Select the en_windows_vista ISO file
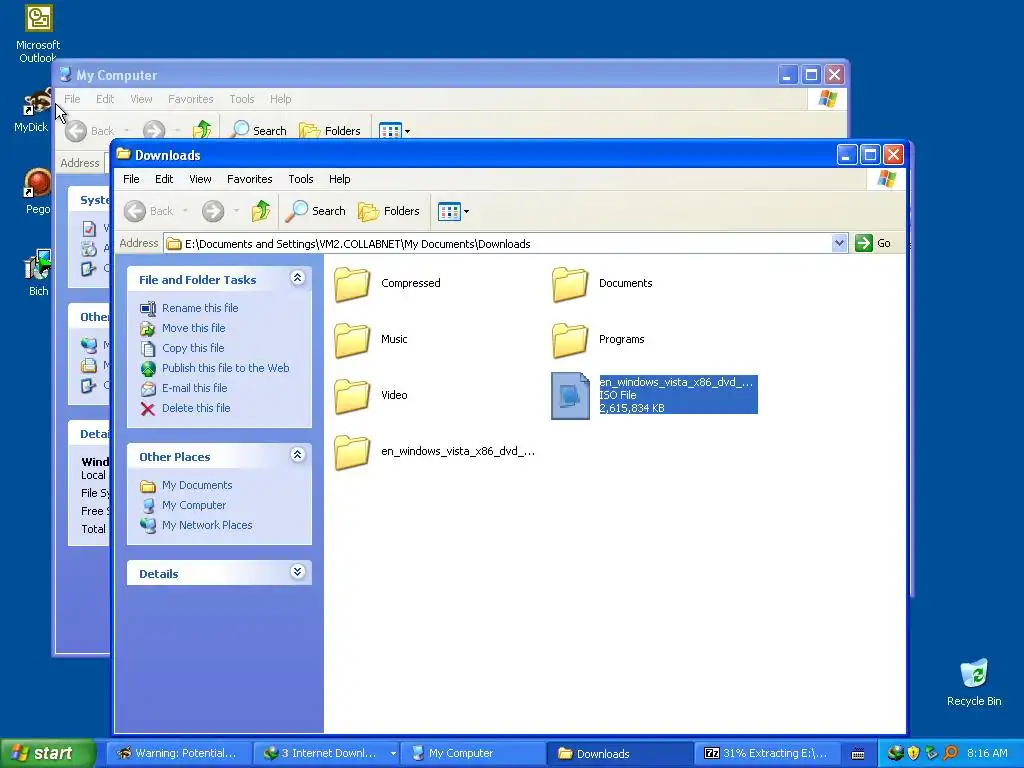The height and width of the screenshot is (768, 1024). [x=654, y=395]
